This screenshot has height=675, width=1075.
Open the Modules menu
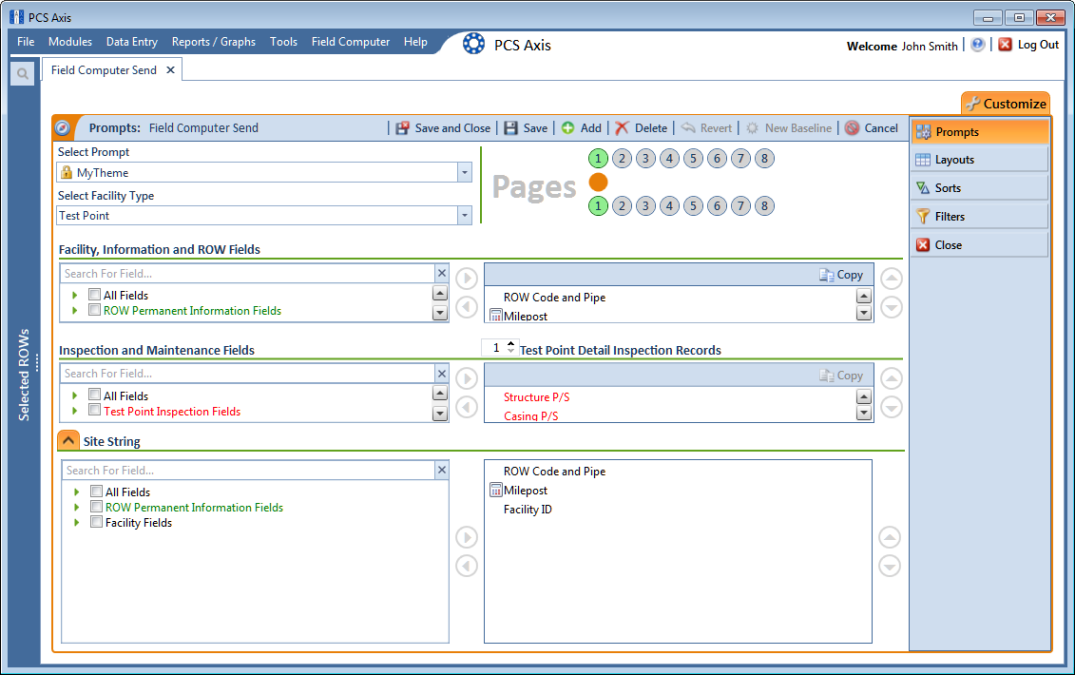[x=70, y=42]
